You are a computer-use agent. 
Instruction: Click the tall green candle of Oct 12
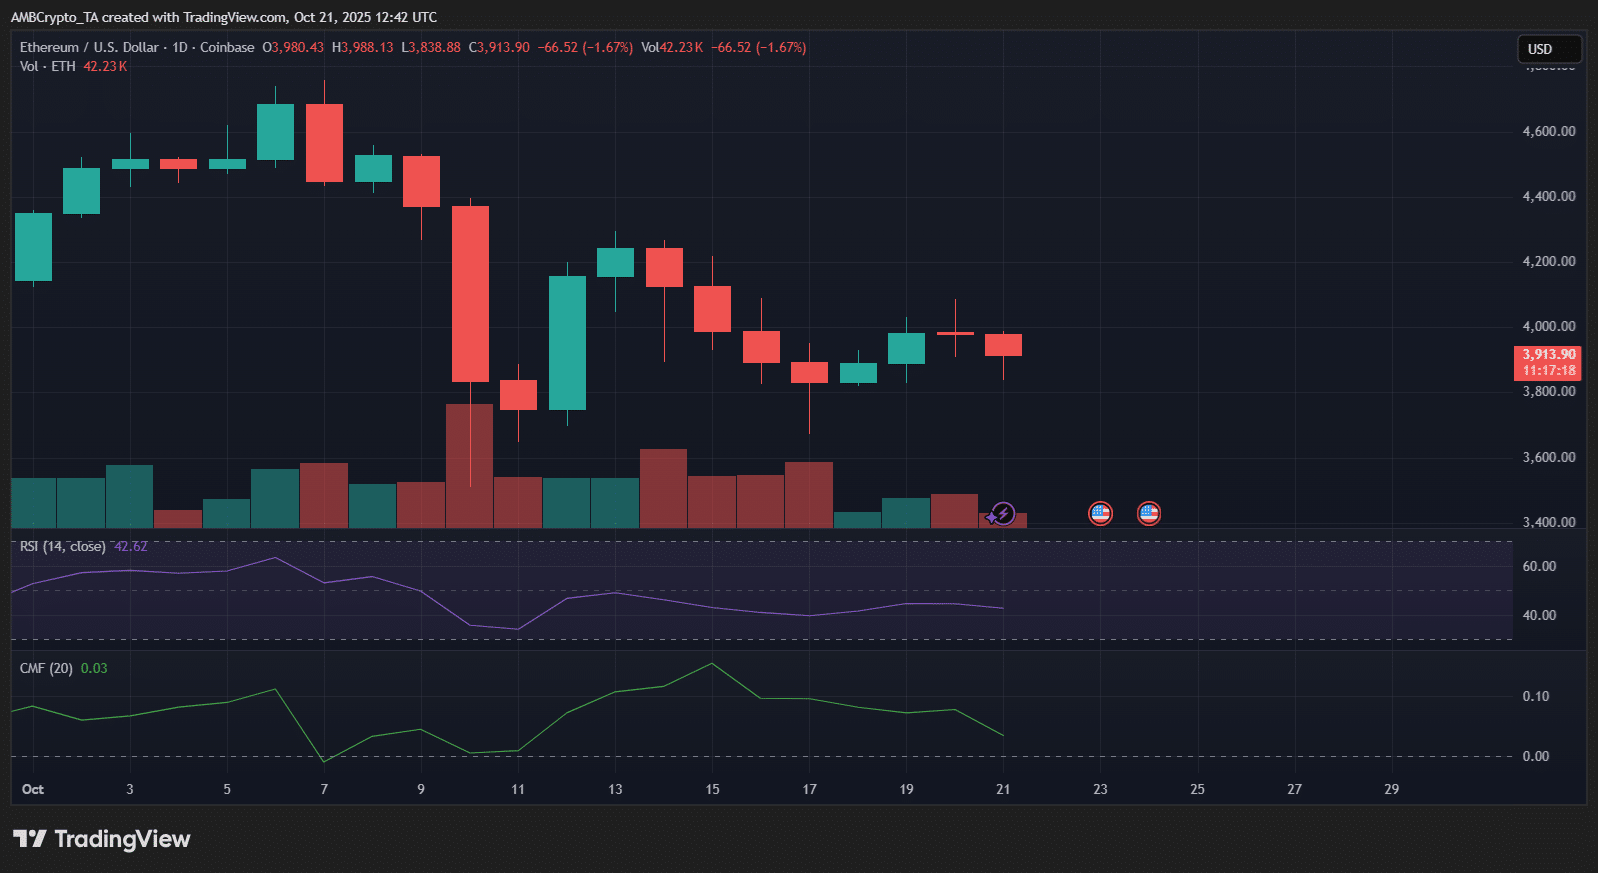pos(567,342)
